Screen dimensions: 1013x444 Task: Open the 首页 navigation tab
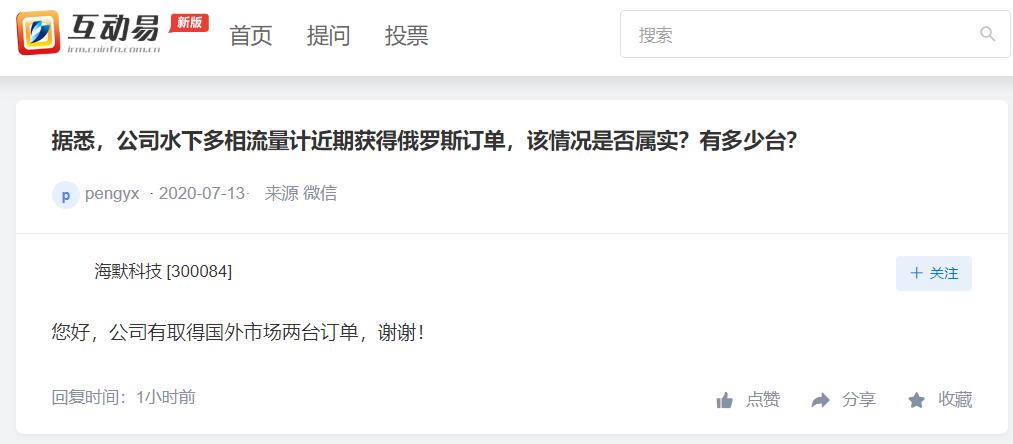coord(251,36)
